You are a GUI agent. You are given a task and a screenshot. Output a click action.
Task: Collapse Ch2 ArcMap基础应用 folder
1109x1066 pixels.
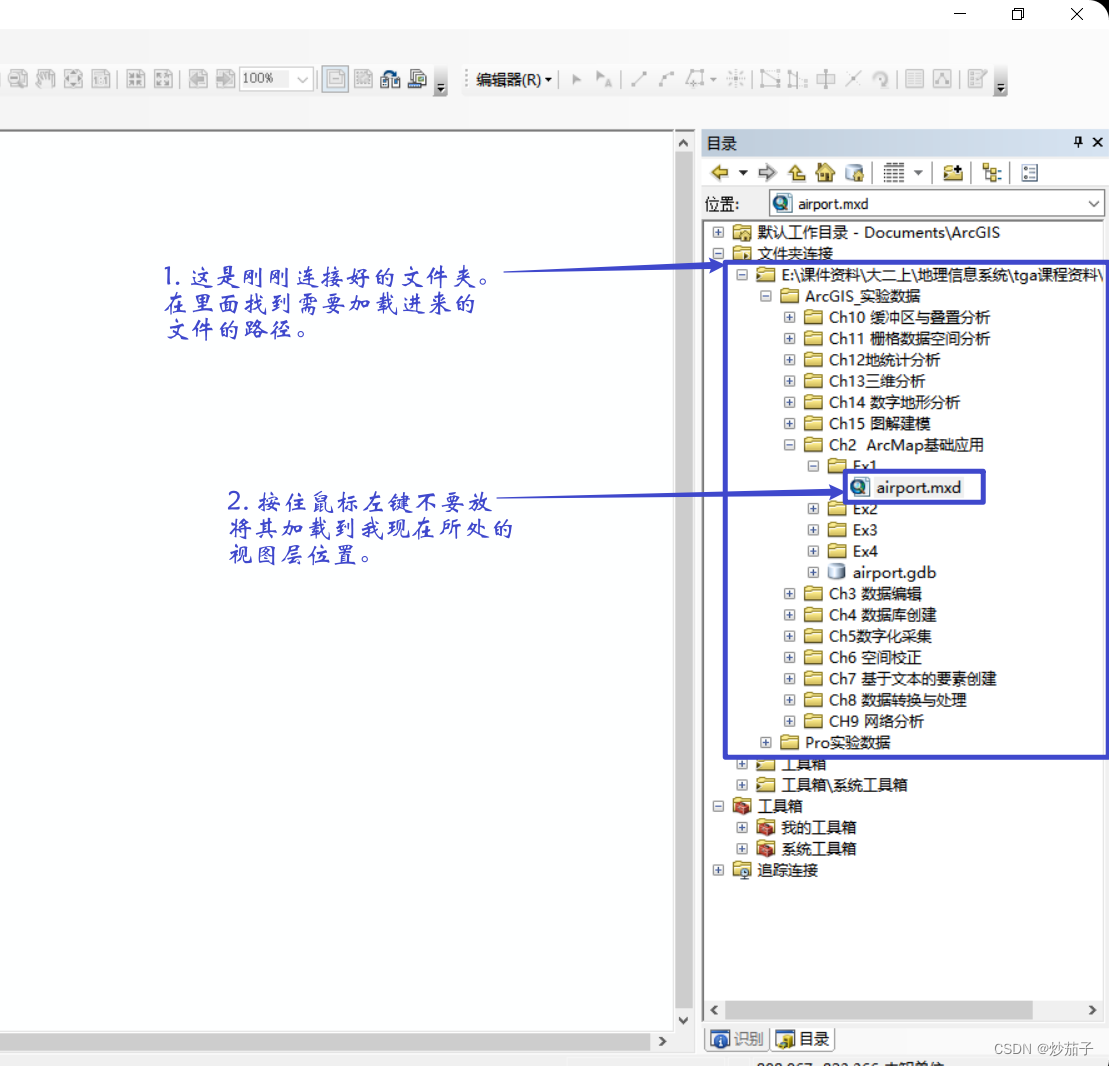click(x=789, y=445)
